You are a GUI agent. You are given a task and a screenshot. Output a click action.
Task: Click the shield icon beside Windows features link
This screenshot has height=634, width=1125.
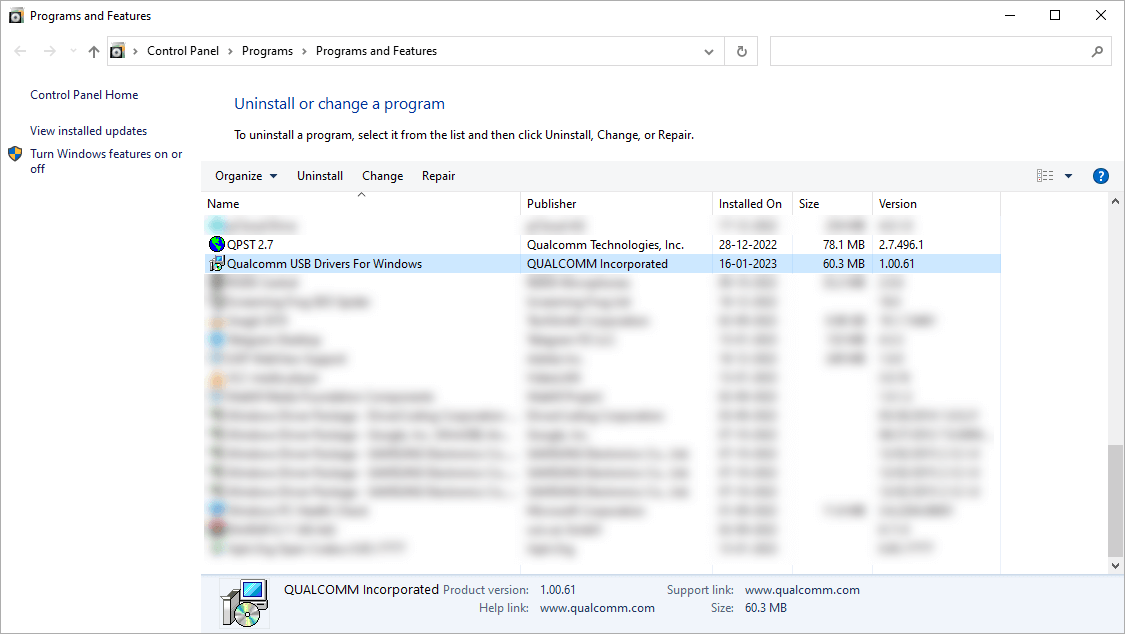(x=14, y=154)
